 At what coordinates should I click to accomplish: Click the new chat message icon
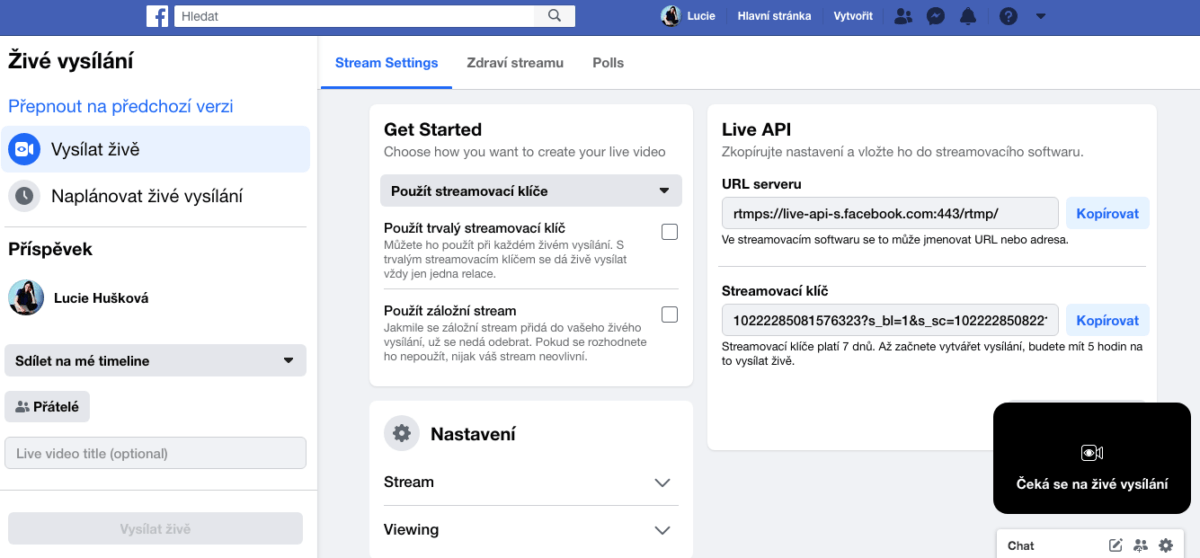[x=1116, y=545]
